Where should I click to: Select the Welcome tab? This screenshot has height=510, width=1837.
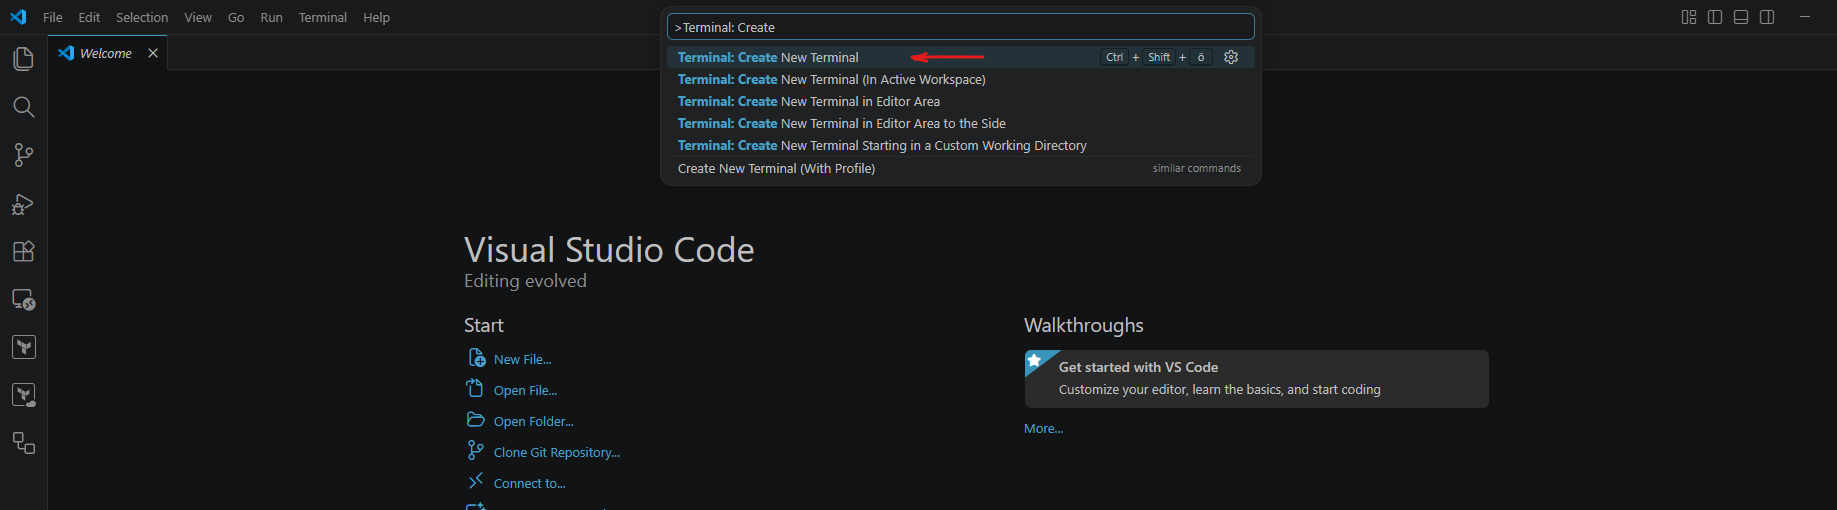coord(107,53)
